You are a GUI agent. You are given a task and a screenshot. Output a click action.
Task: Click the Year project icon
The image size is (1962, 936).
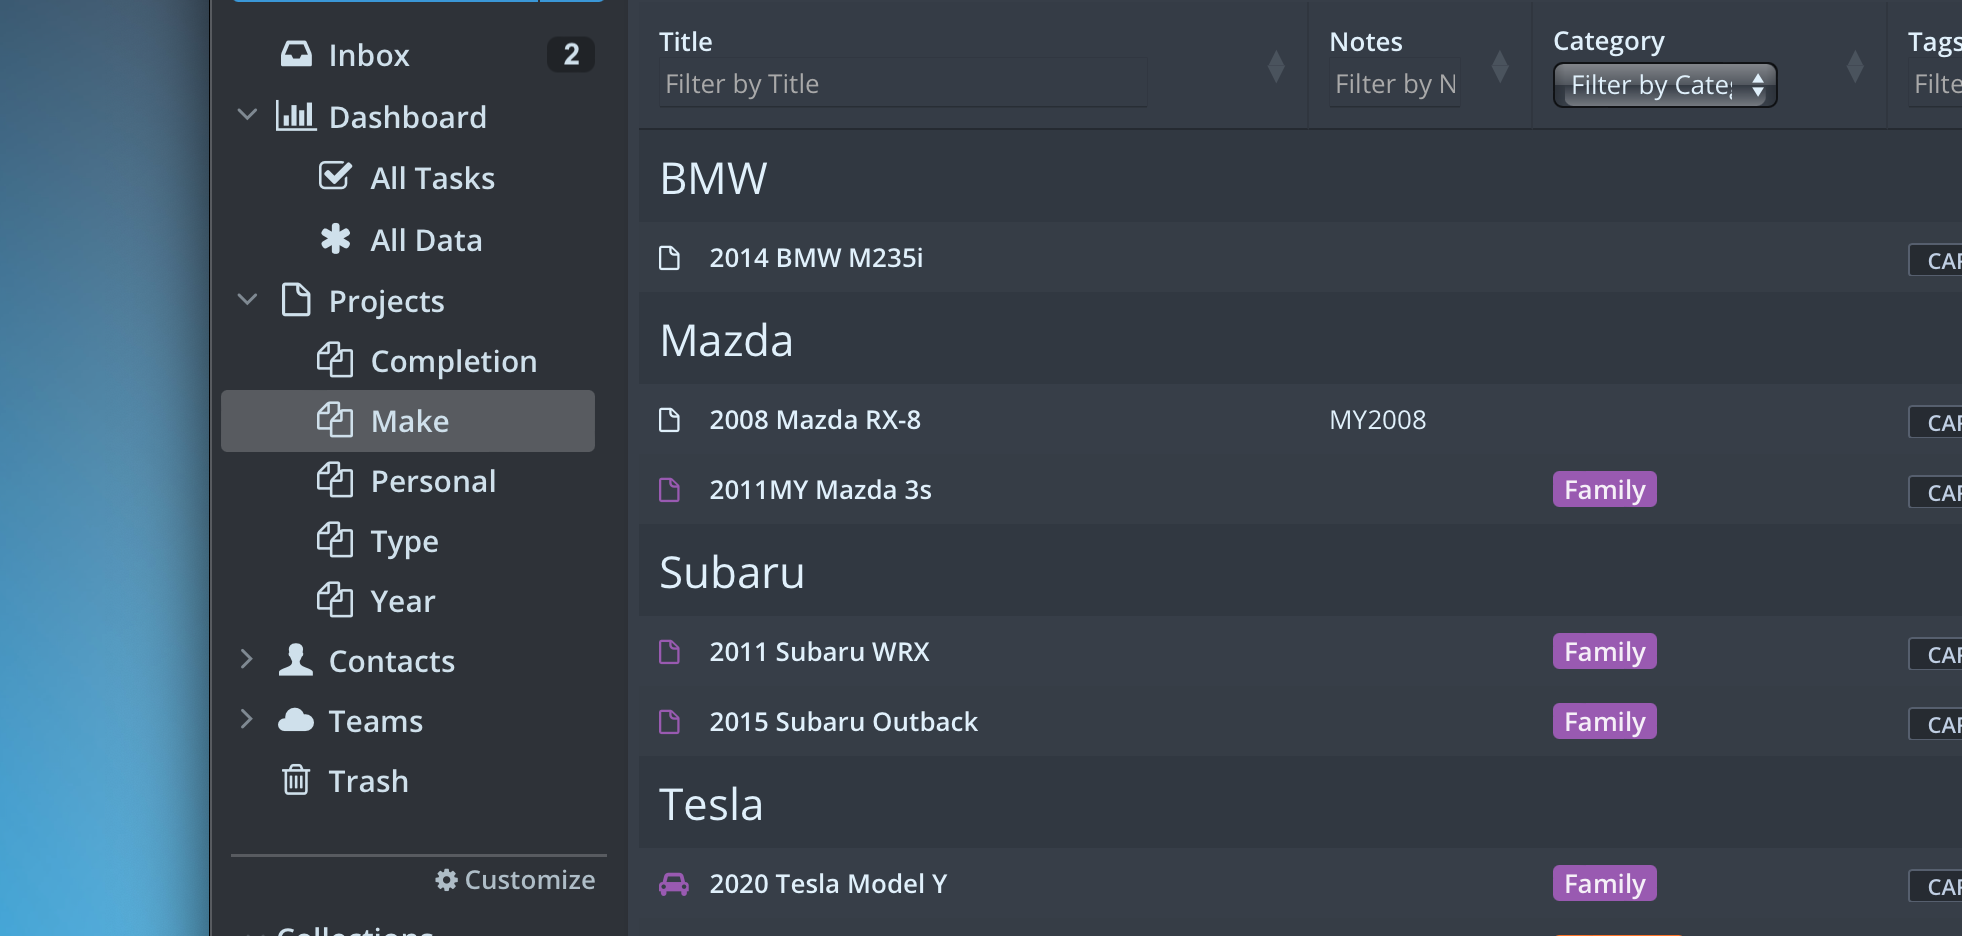click(x=335, y=600)
